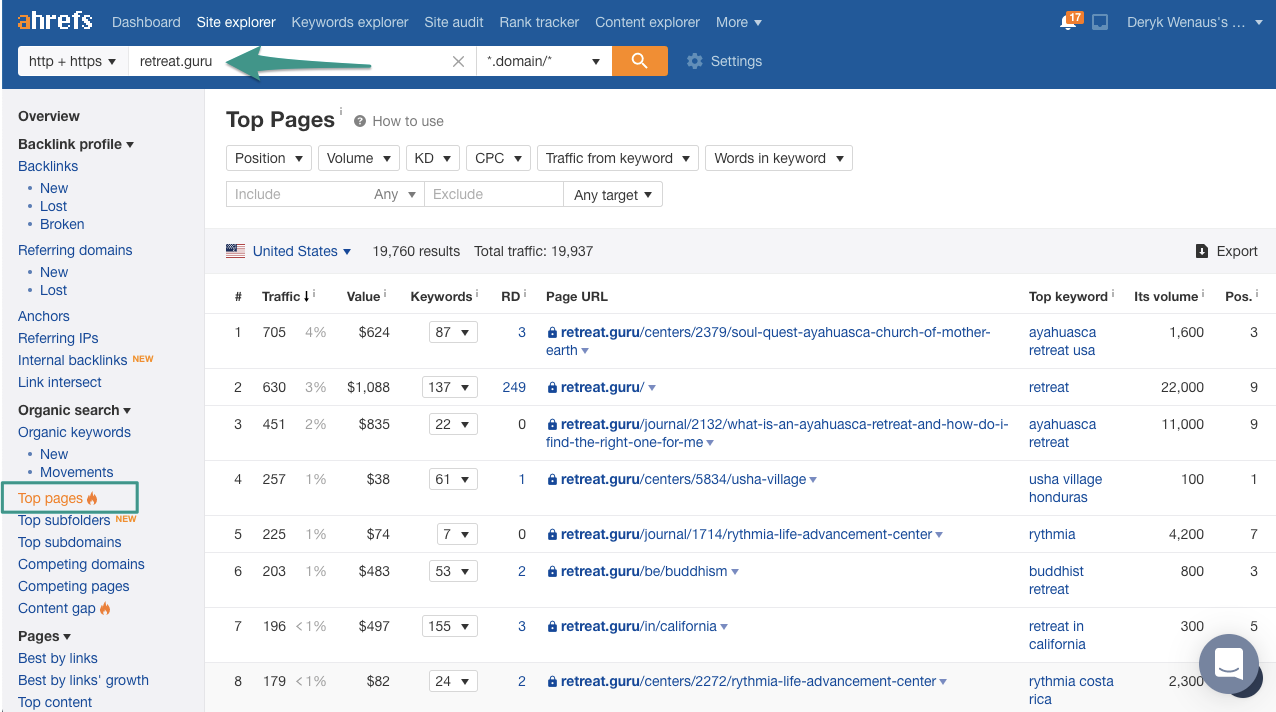
Task: Open RD count 249 link
Action: [514, 387]
